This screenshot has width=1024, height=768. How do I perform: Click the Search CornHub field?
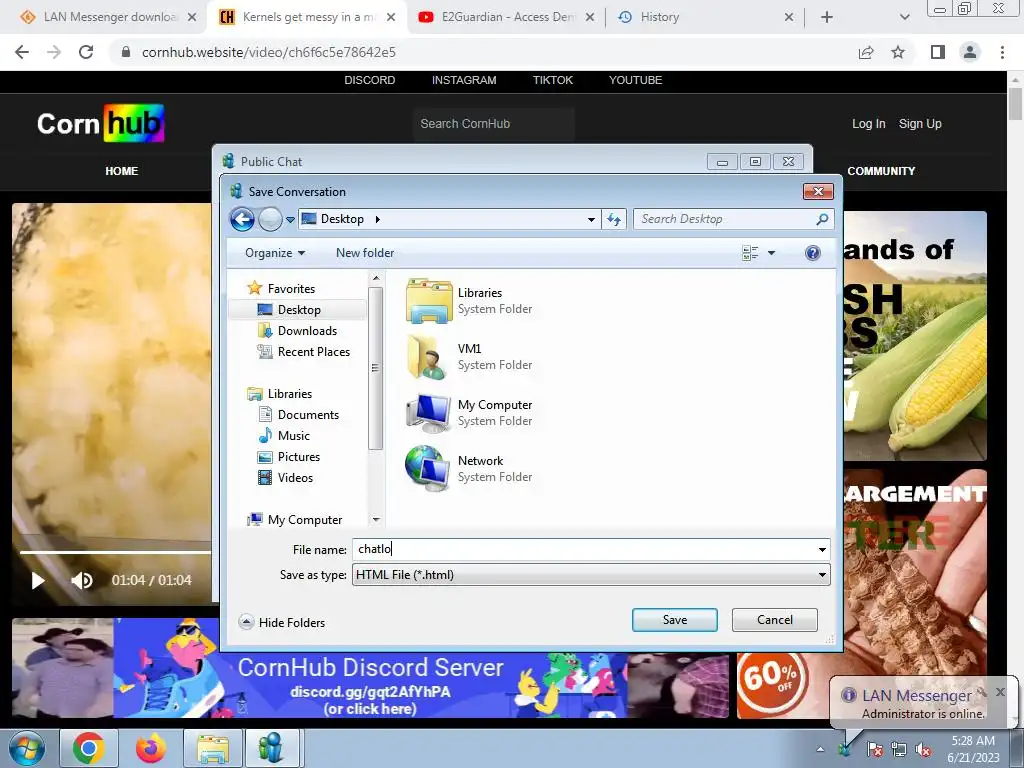[x=494, y=124]
